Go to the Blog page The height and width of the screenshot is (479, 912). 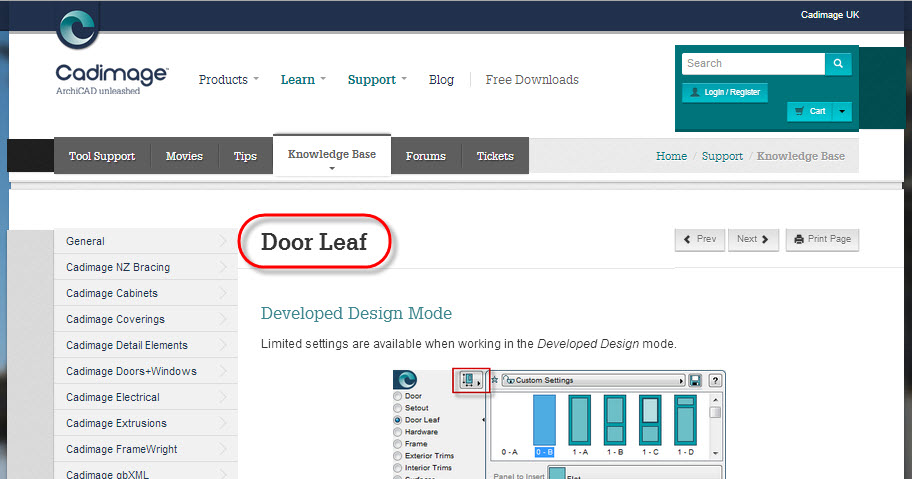click(441, 80)
